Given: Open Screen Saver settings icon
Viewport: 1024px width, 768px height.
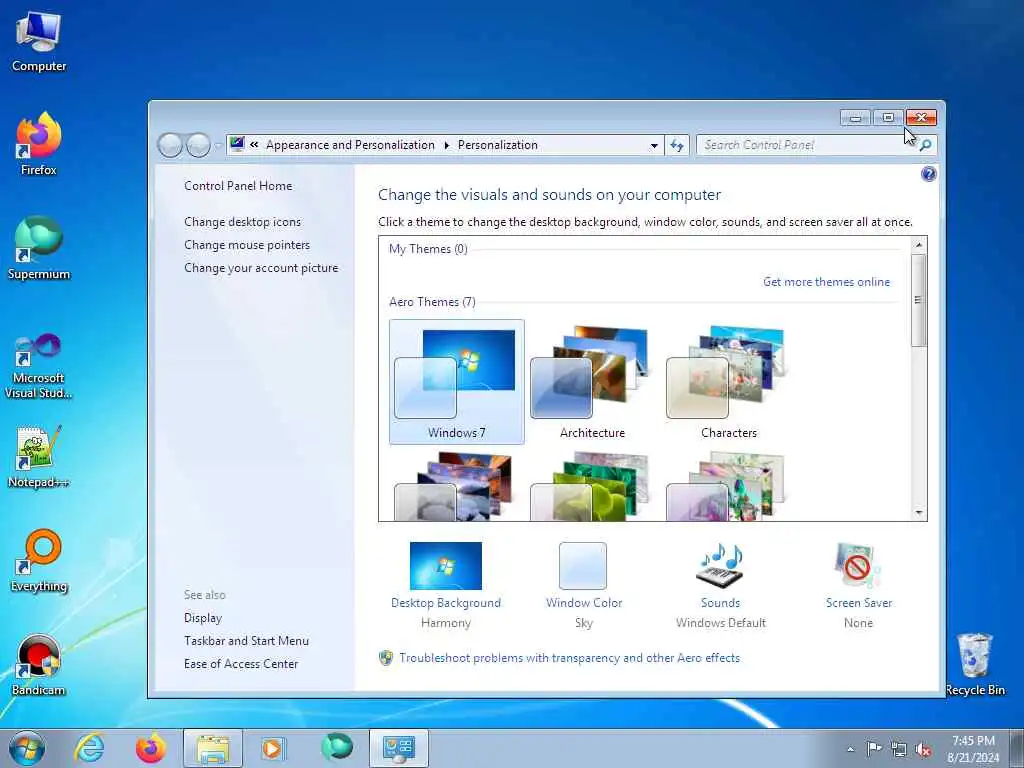Looking at the screenshot, I should [x=857, y=566].
